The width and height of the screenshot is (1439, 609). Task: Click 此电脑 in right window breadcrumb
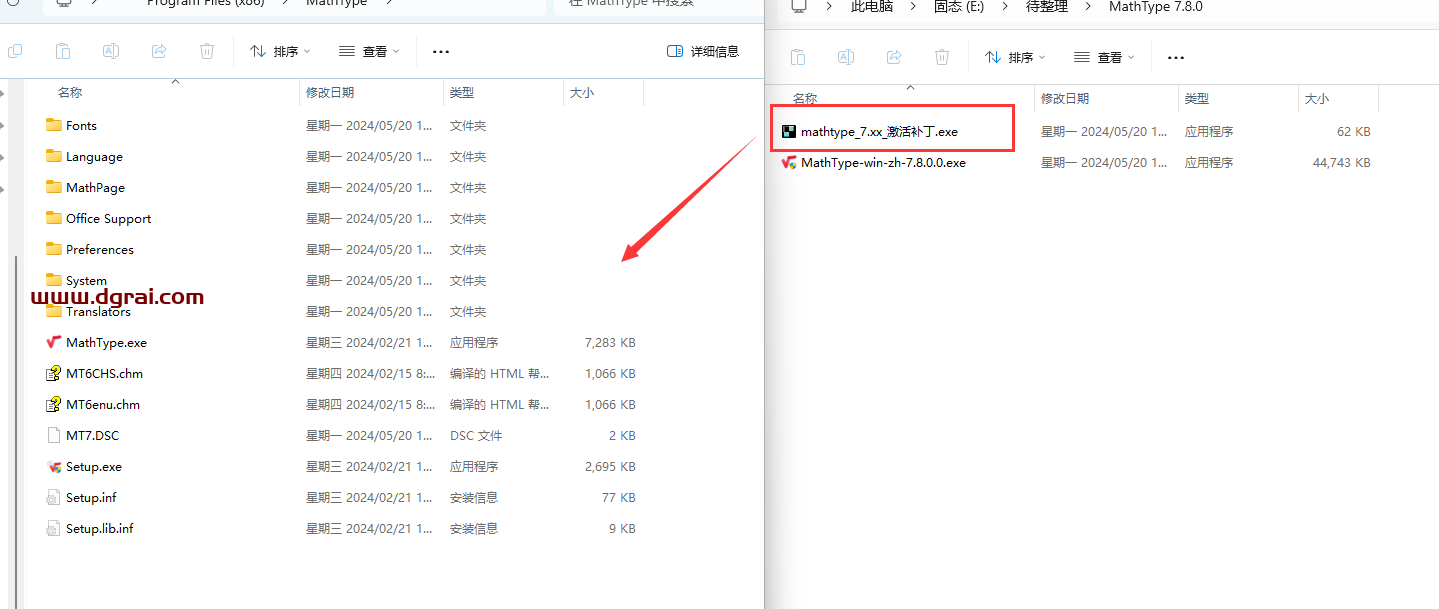point(872,7)
